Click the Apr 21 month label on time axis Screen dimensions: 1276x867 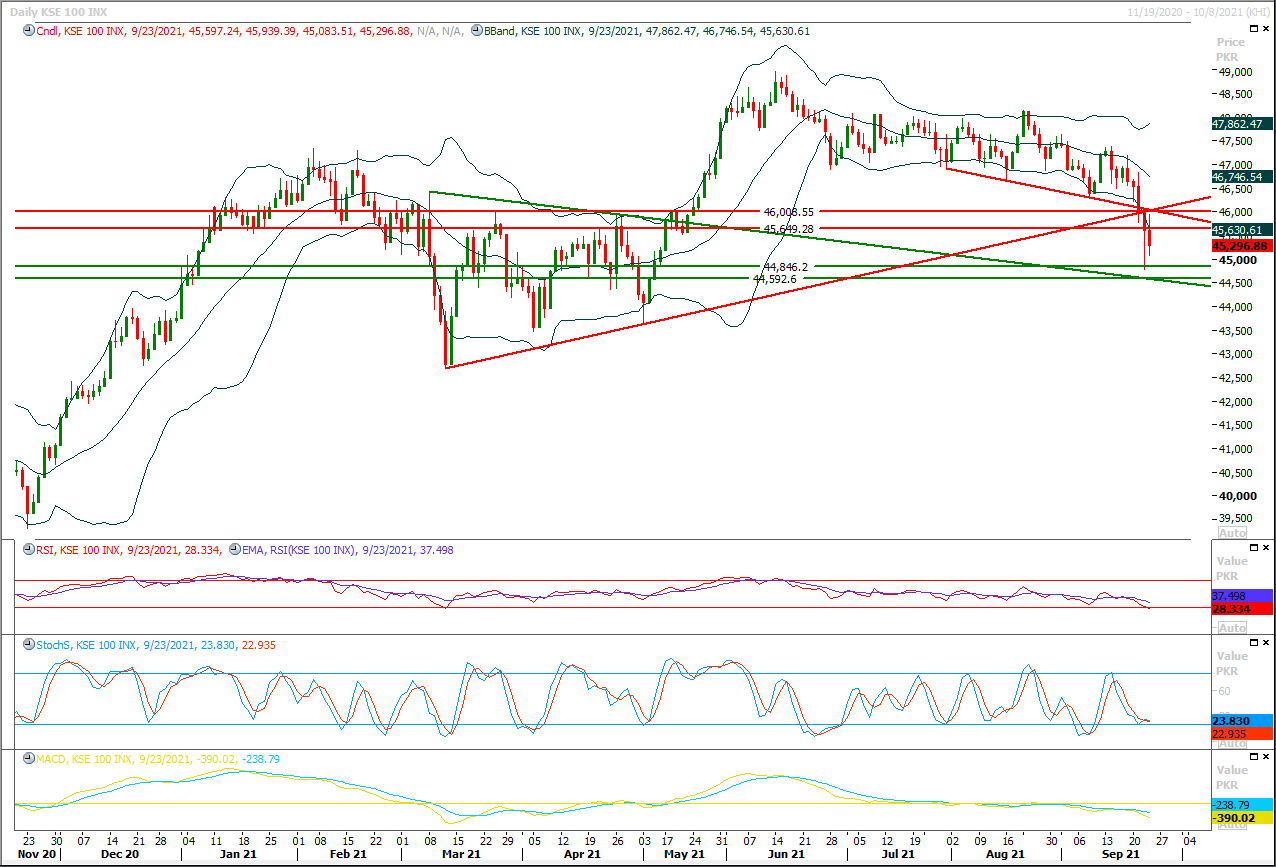click(x=583, y=855)
